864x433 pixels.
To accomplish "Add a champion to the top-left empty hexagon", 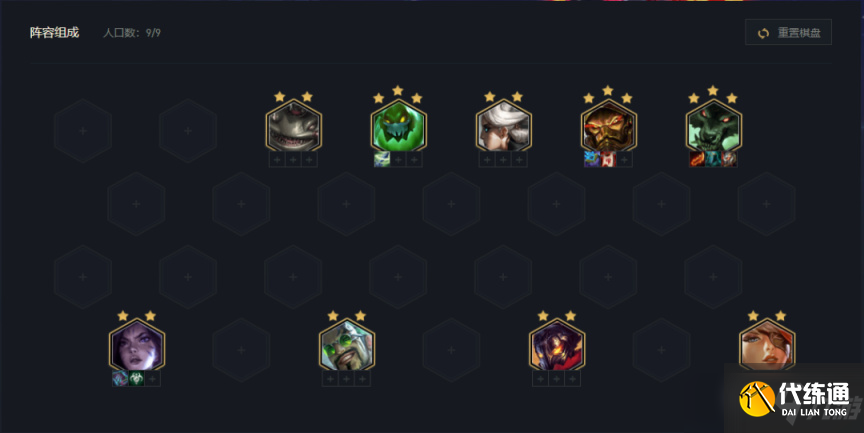I will point(83,131).
